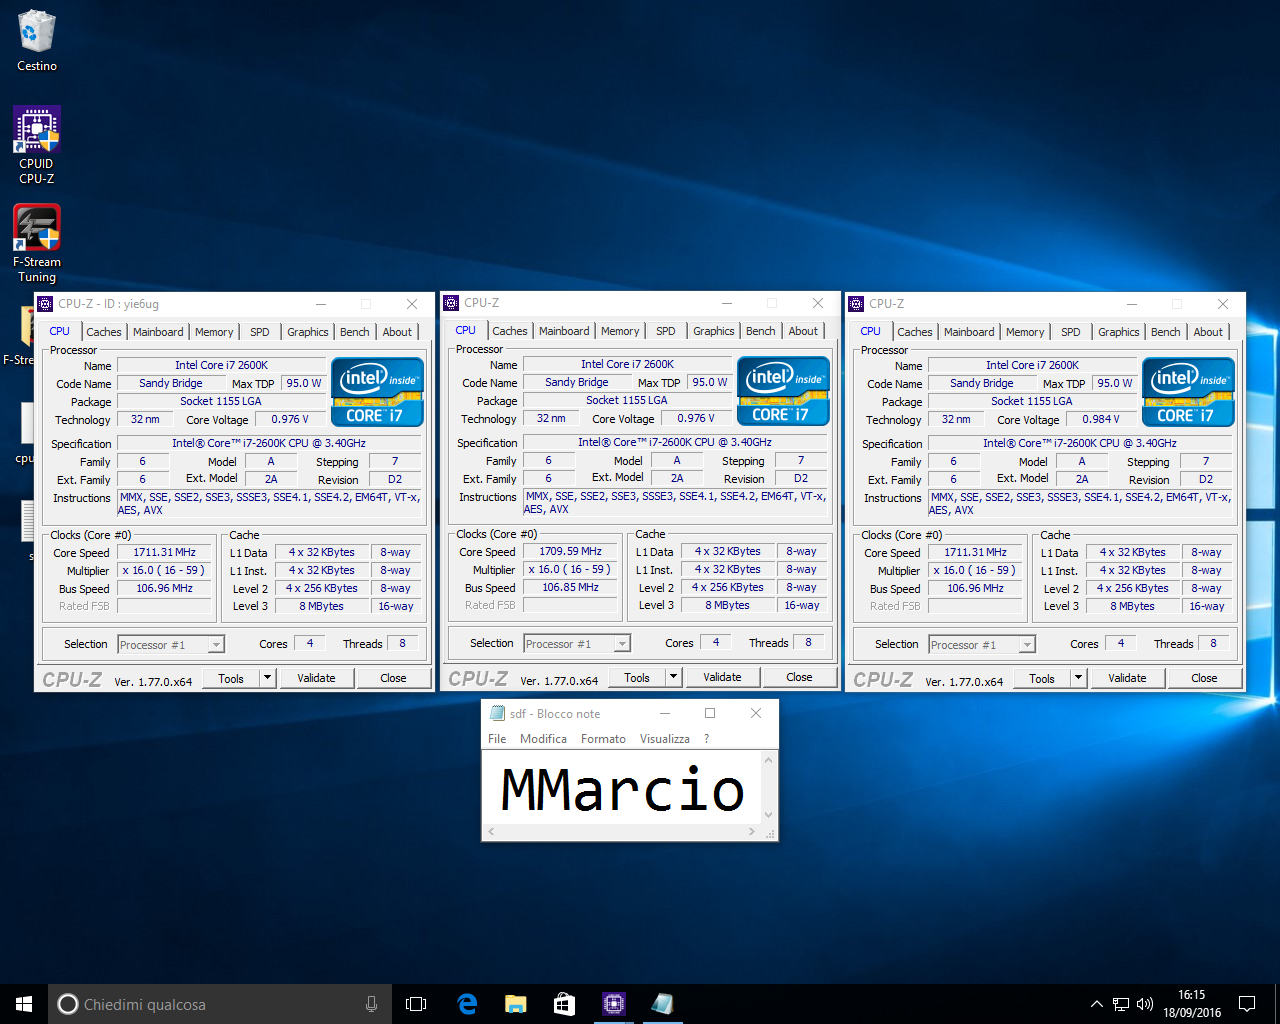The height and width of the screenshot is (1024, 1280).
Task: Click the MMarcio text in Notepad
Action: point(622,789)
